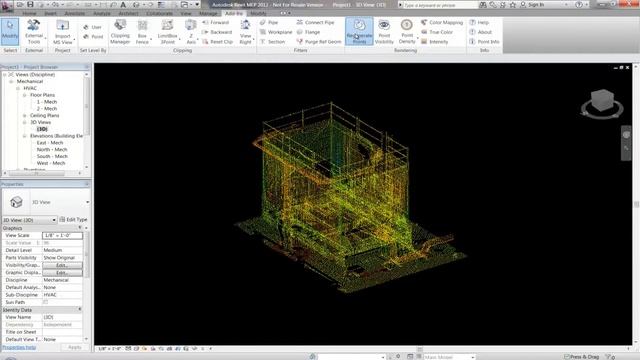Select the LimitBox 3Point tool
This screenshot has height=360, width=640.
click(167, 31)
